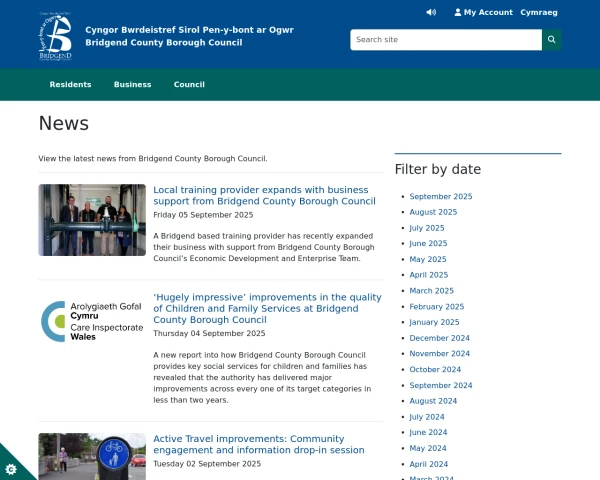
Task: Click the Bridgend council logo
Action: point(55,36)
